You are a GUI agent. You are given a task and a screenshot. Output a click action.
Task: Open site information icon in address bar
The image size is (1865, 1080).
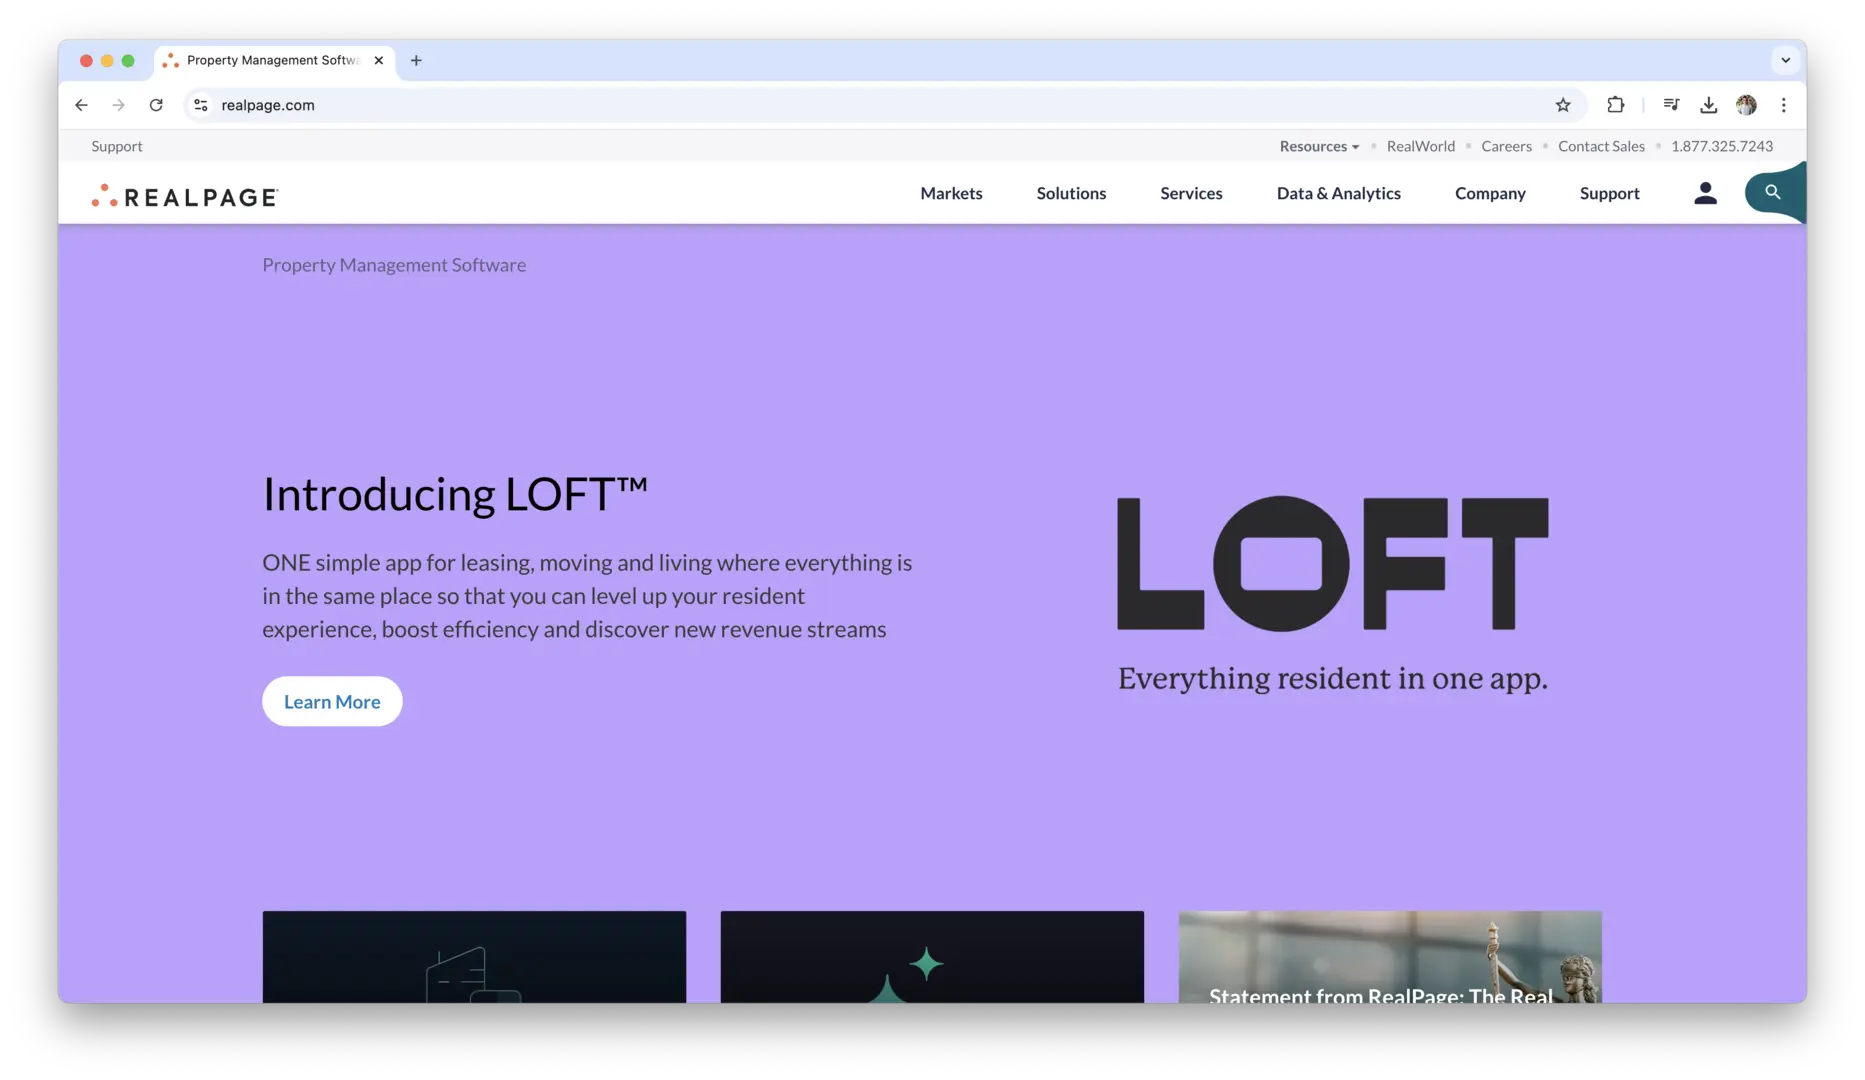(x=201, y=105)
